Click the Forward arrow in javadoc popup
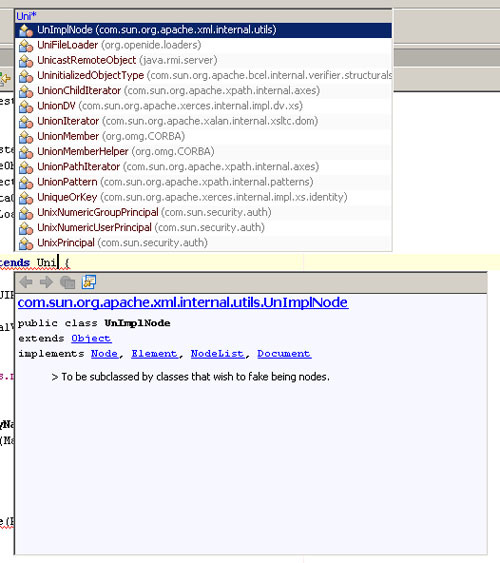This screenshot has width=500, height=563. (x=47, y=282)
